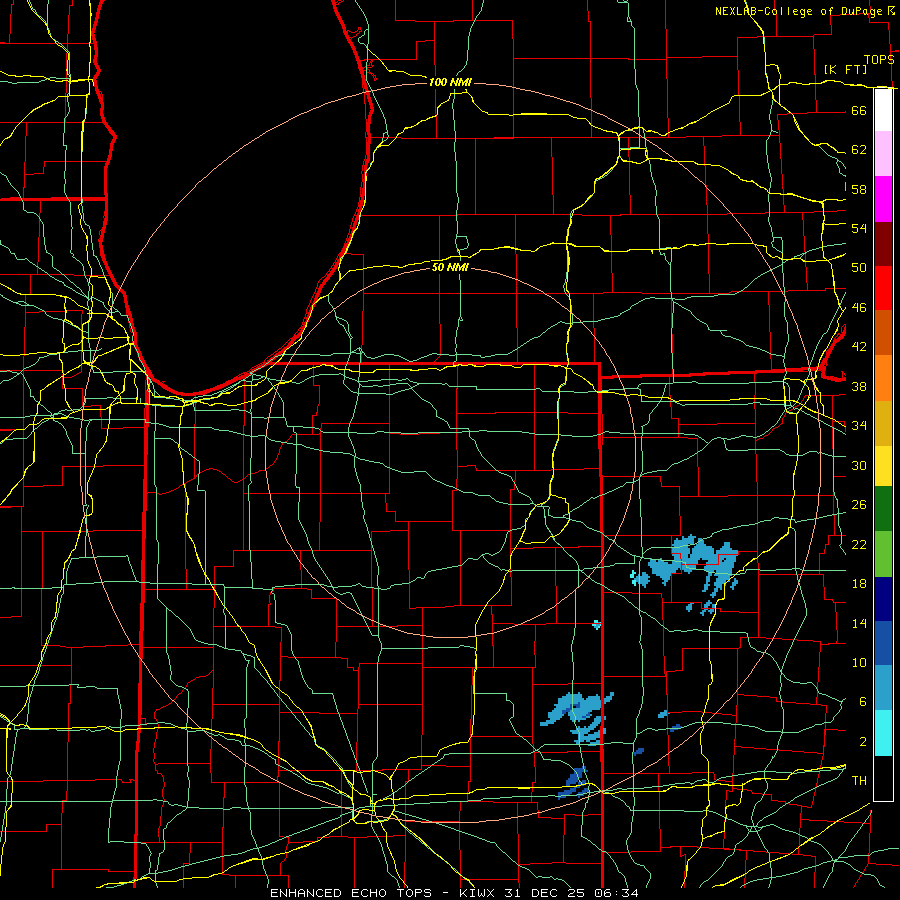Click the "14" legend value

click(859, 623)
